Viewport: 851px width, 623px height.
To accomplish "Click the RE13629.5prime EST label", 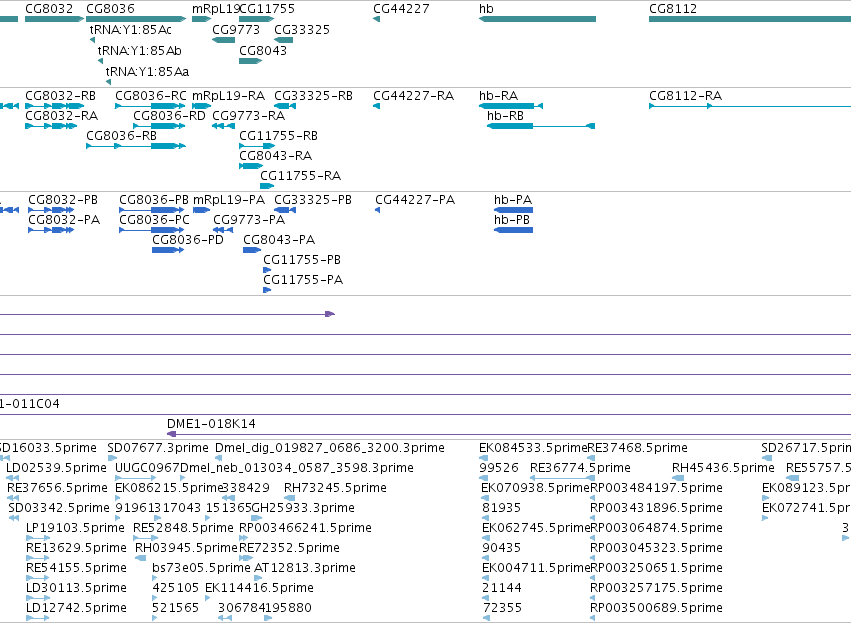I will pyautogui.click(x=77, y=549).
